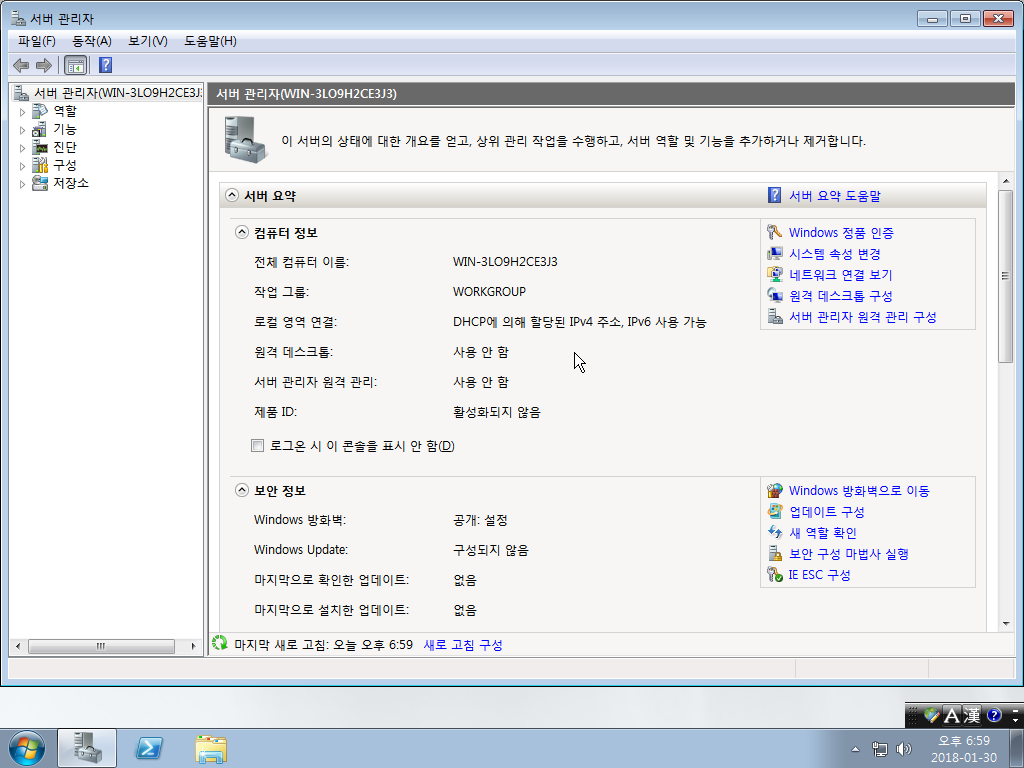The height and width of the screenshot is (768, 1024).
Task: Open the 서버 요약 도움말 link
Action: [x=835, y=196]
